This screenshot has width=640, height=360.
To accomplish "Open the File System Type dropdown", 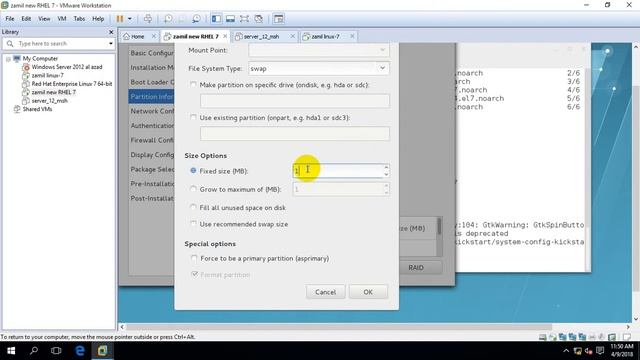I will coord(318,68).
